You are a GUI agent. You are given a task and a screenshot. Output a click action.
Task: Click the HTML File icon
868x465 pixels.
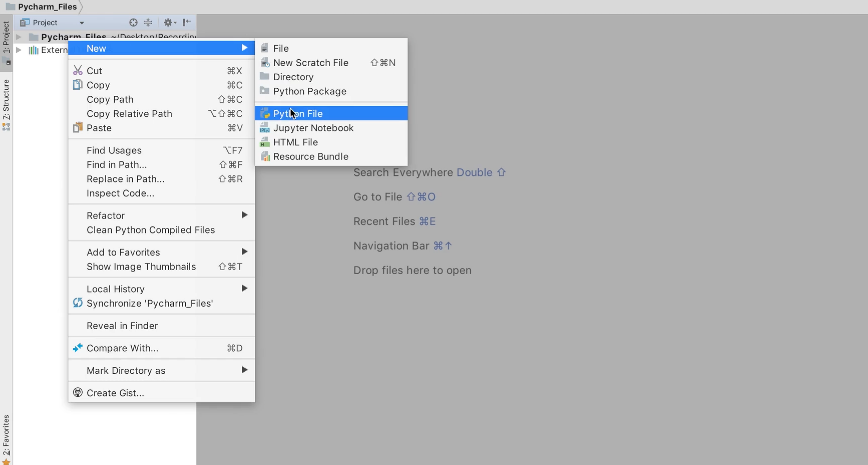[x=265, y=142]
